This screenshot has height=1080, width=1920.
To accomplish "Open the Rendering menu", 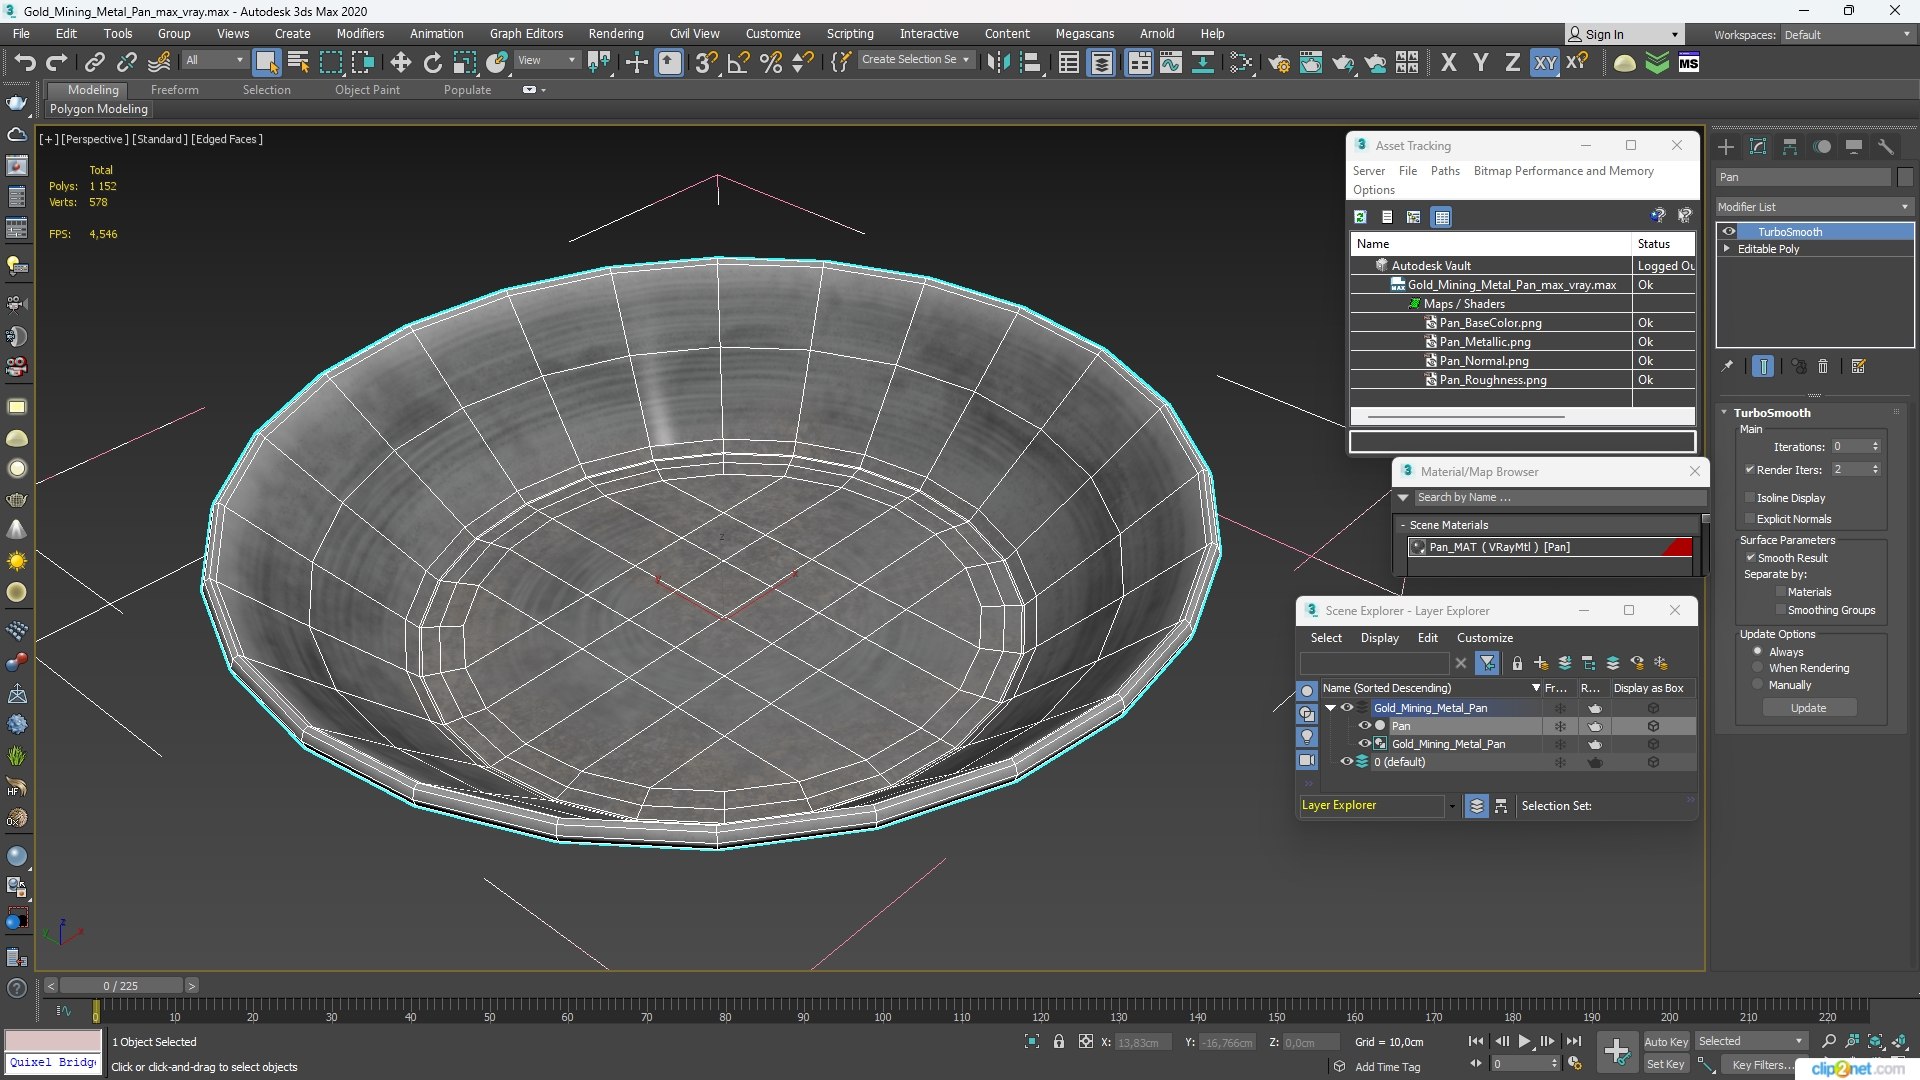I will 615,33.
